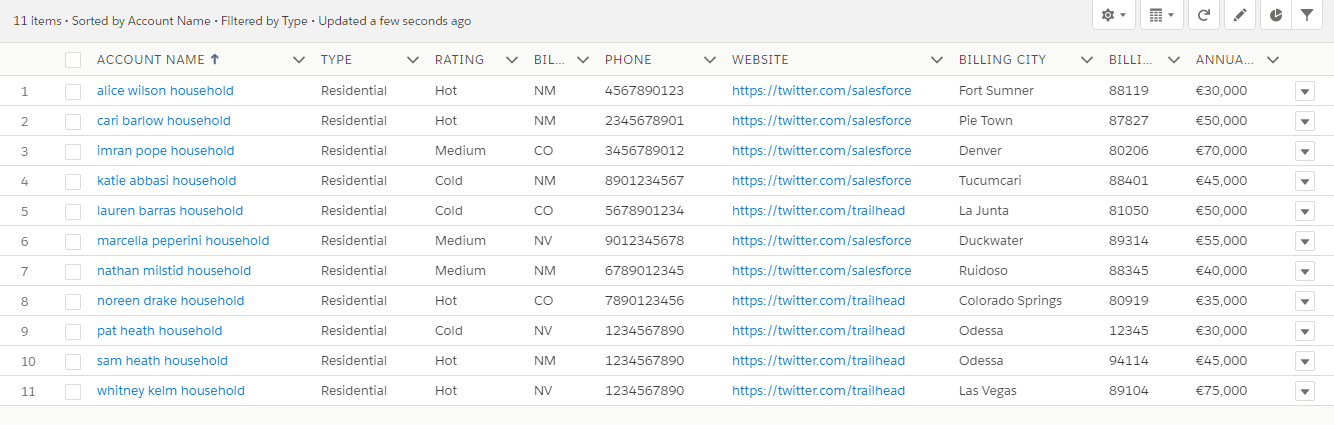This screenshot has width=1334, height=425.
Task: Open the filters funnel icon
Action: [1307, 15]
